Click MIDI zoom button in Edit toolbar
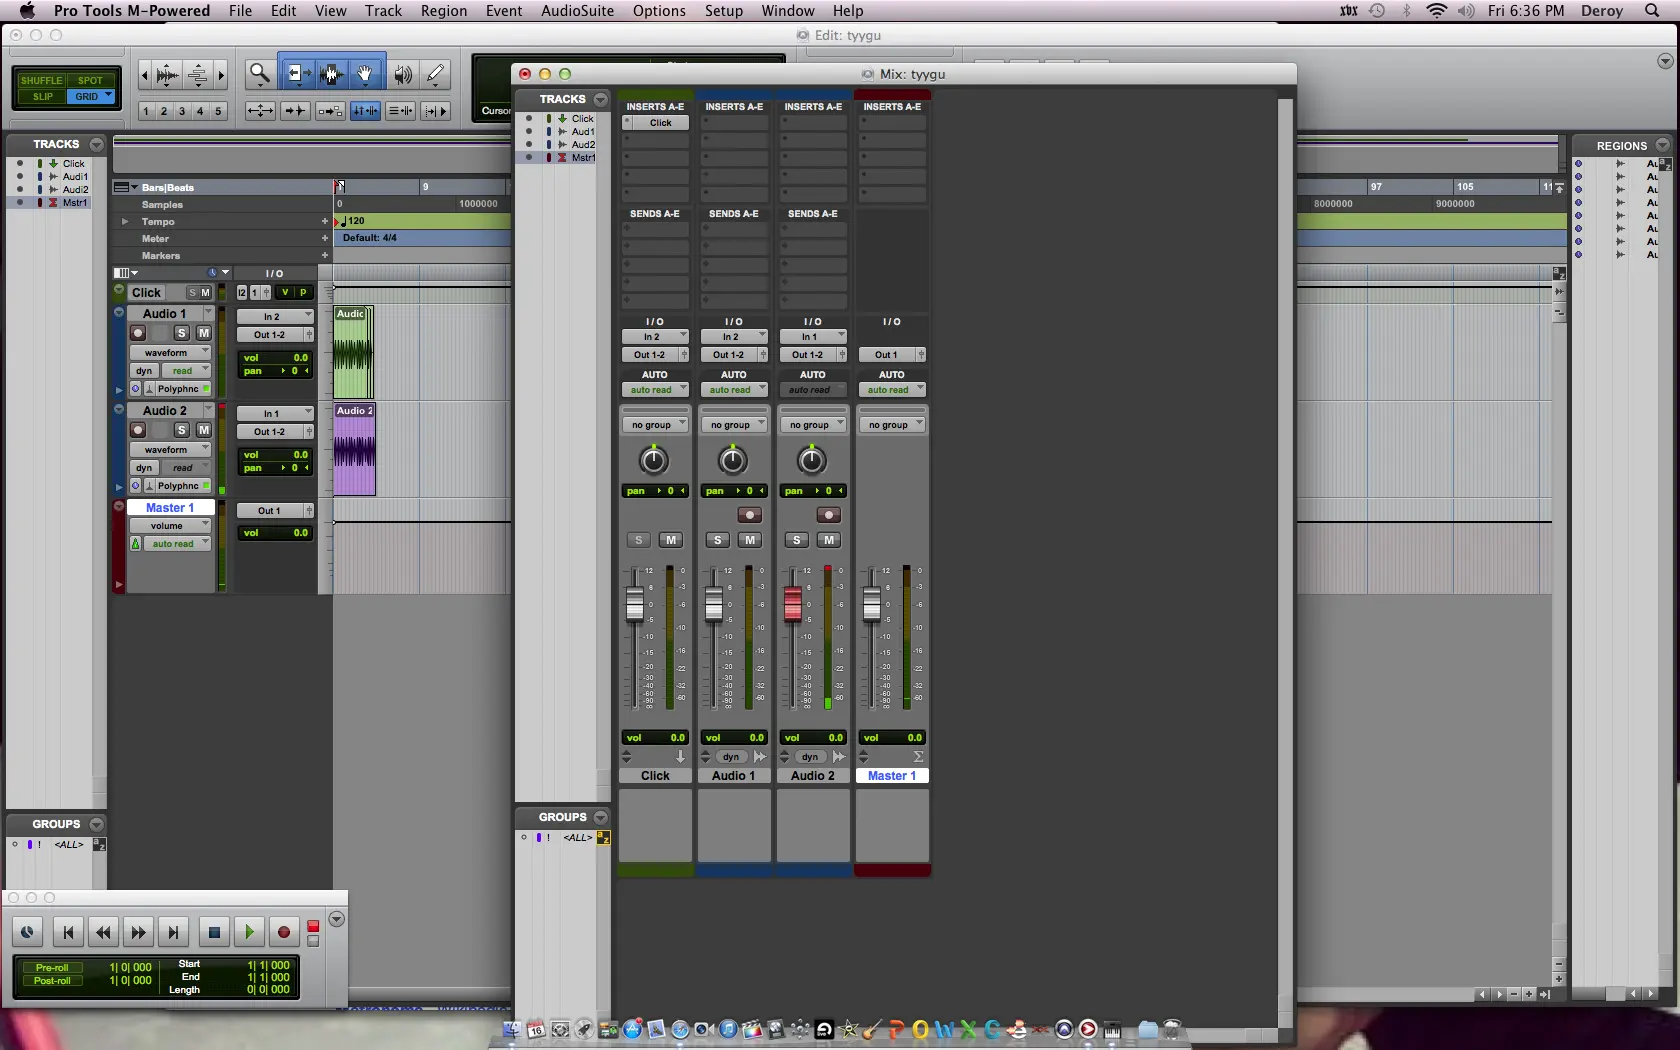The height and width of the screenshot is (1050, 1680). coord(198,75)
